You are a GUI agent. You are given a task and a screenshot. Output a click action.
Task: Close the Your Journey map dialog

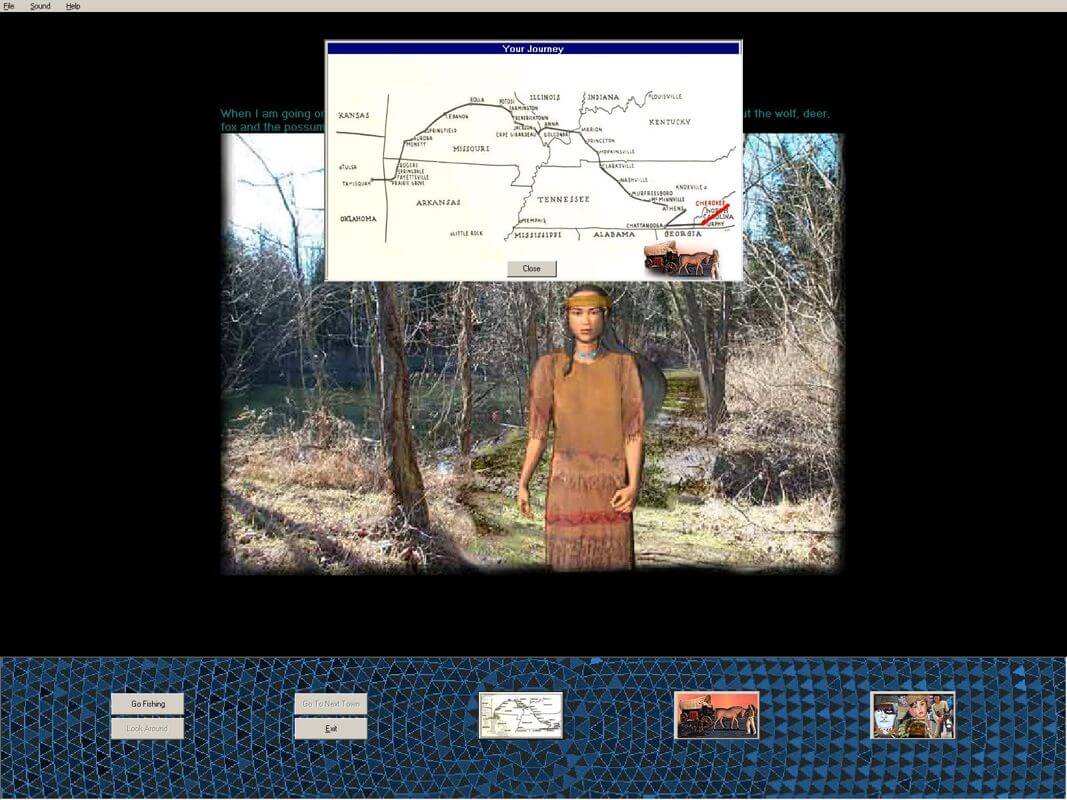(531, 269)
